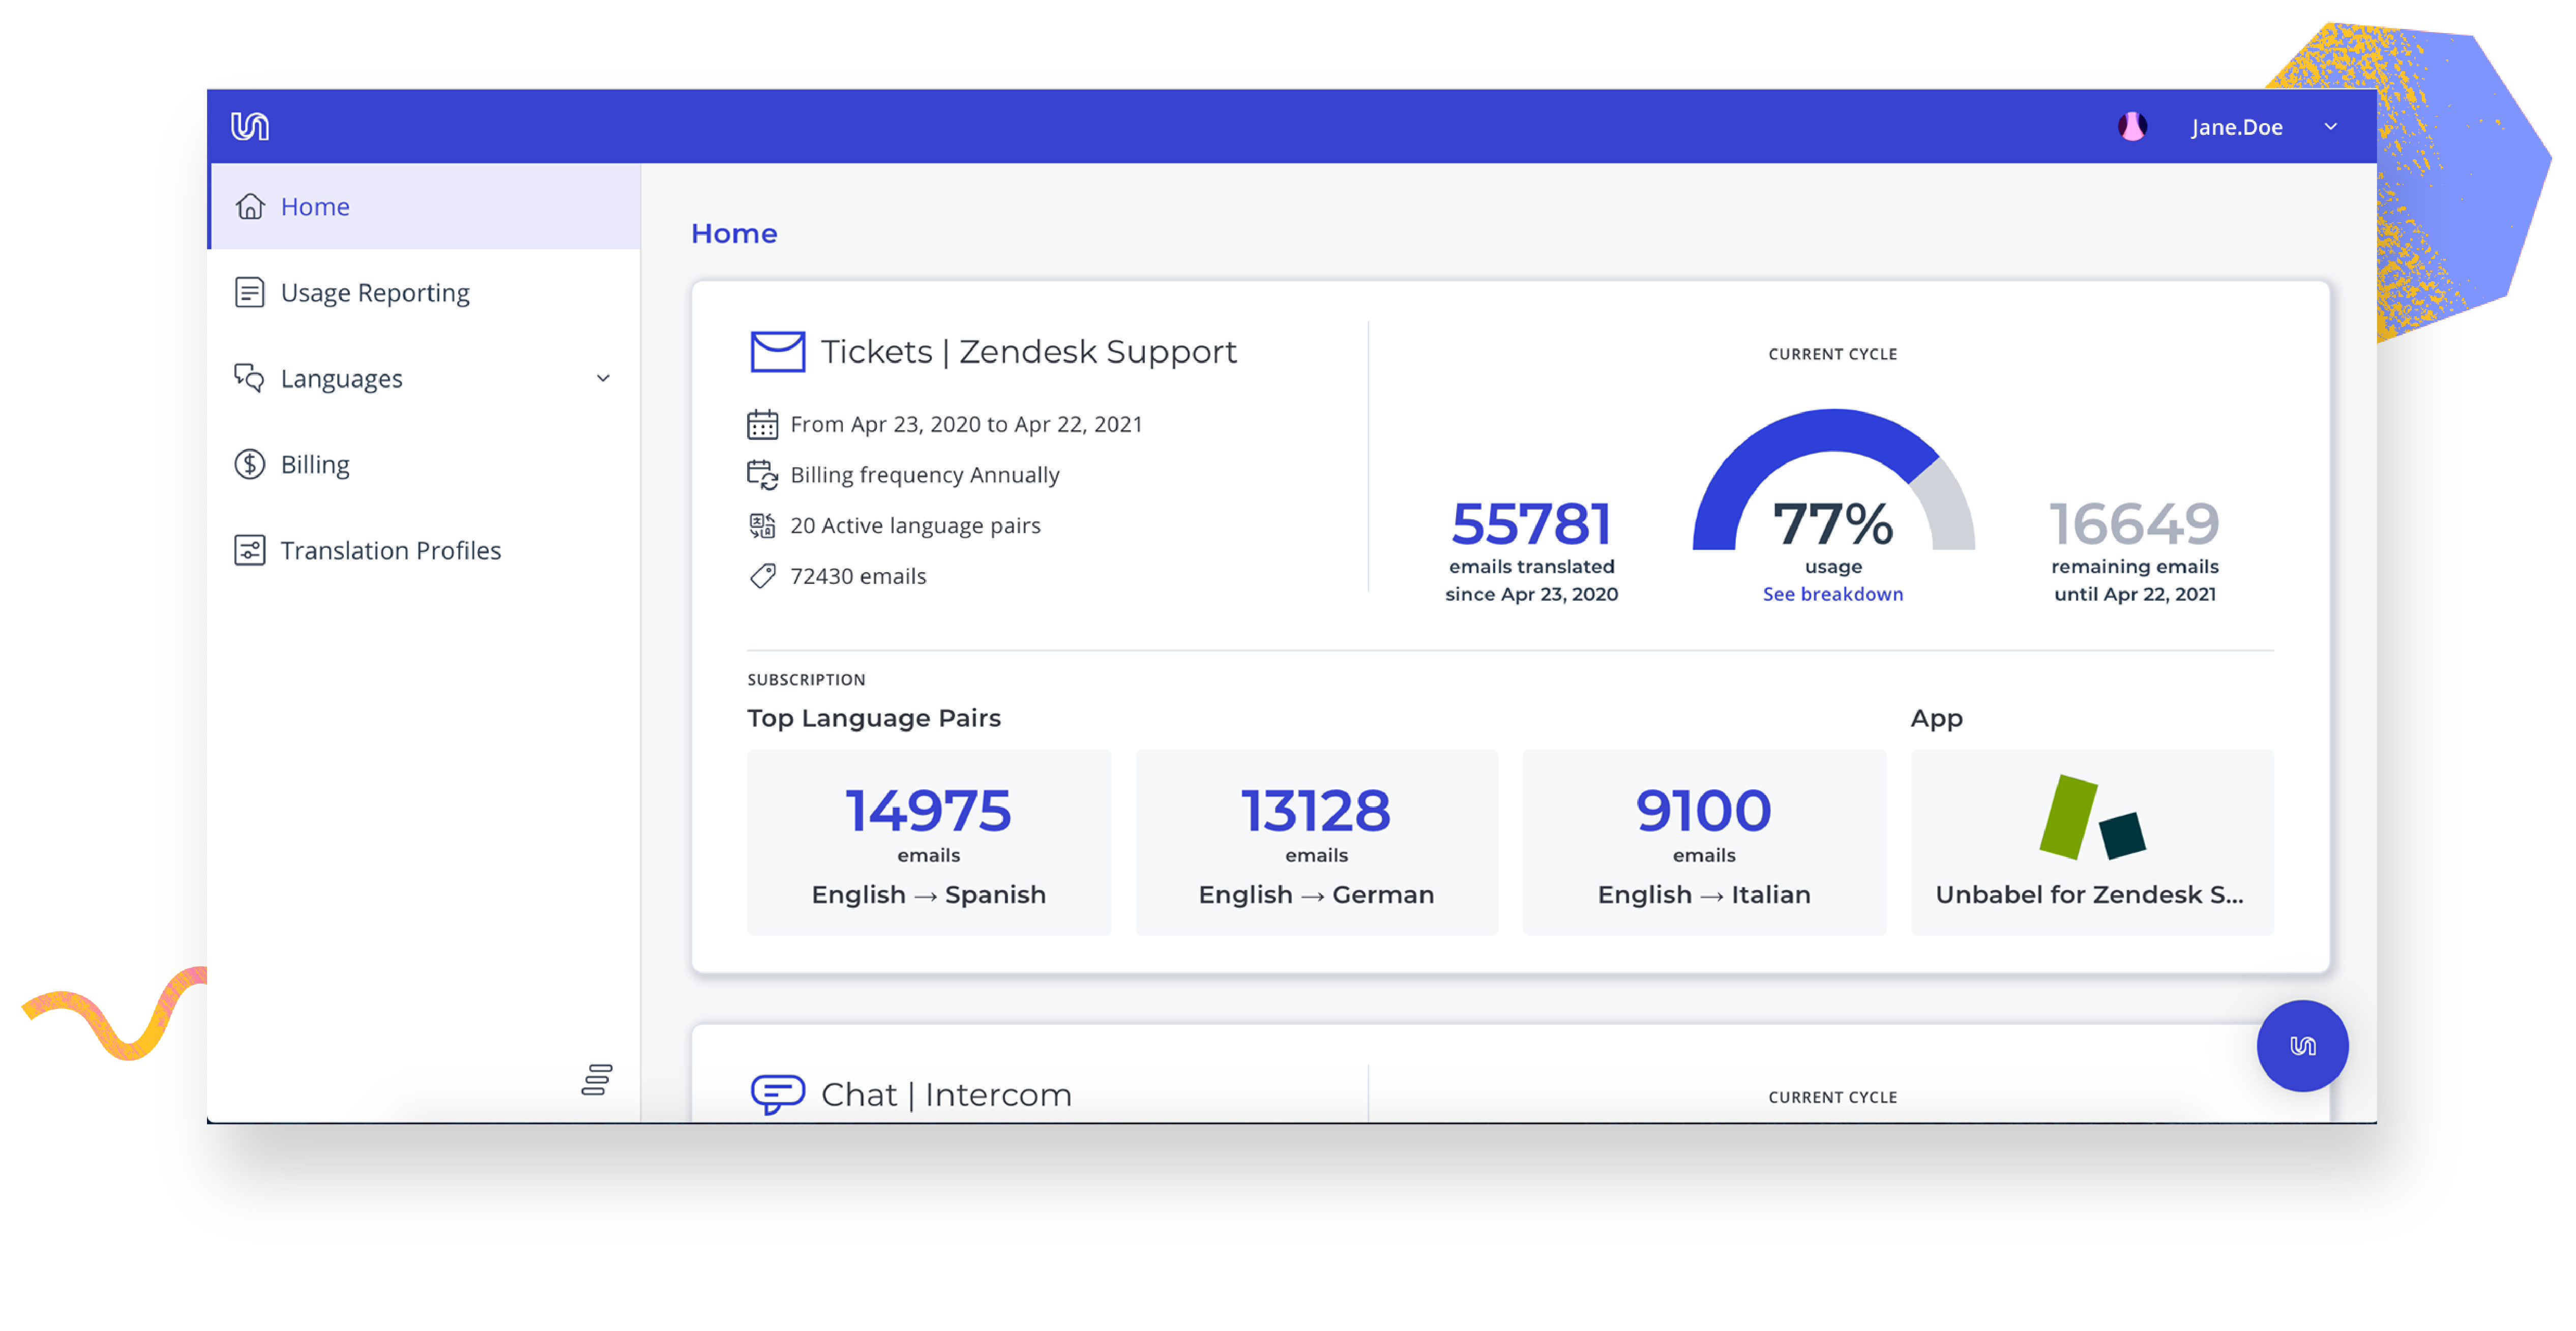
Task: Select the English to German card
Action: tap(1316, 842)
